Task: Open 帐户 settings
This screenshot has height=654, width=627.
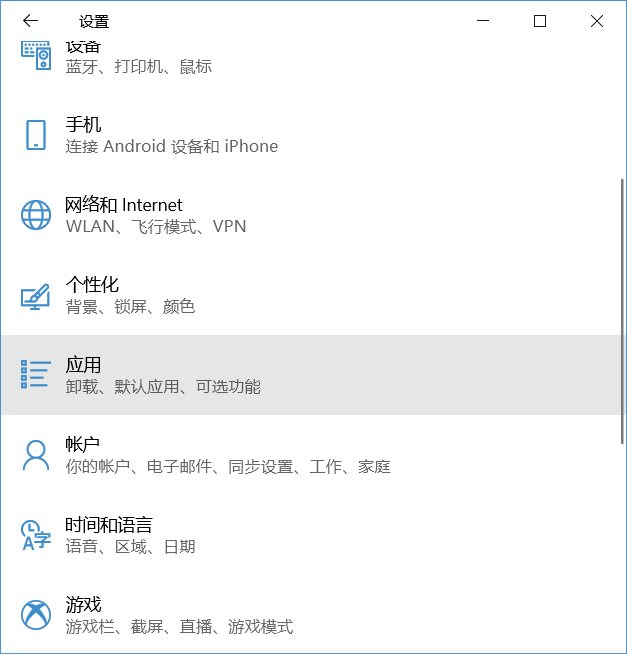Action: [x=311, y=455]
